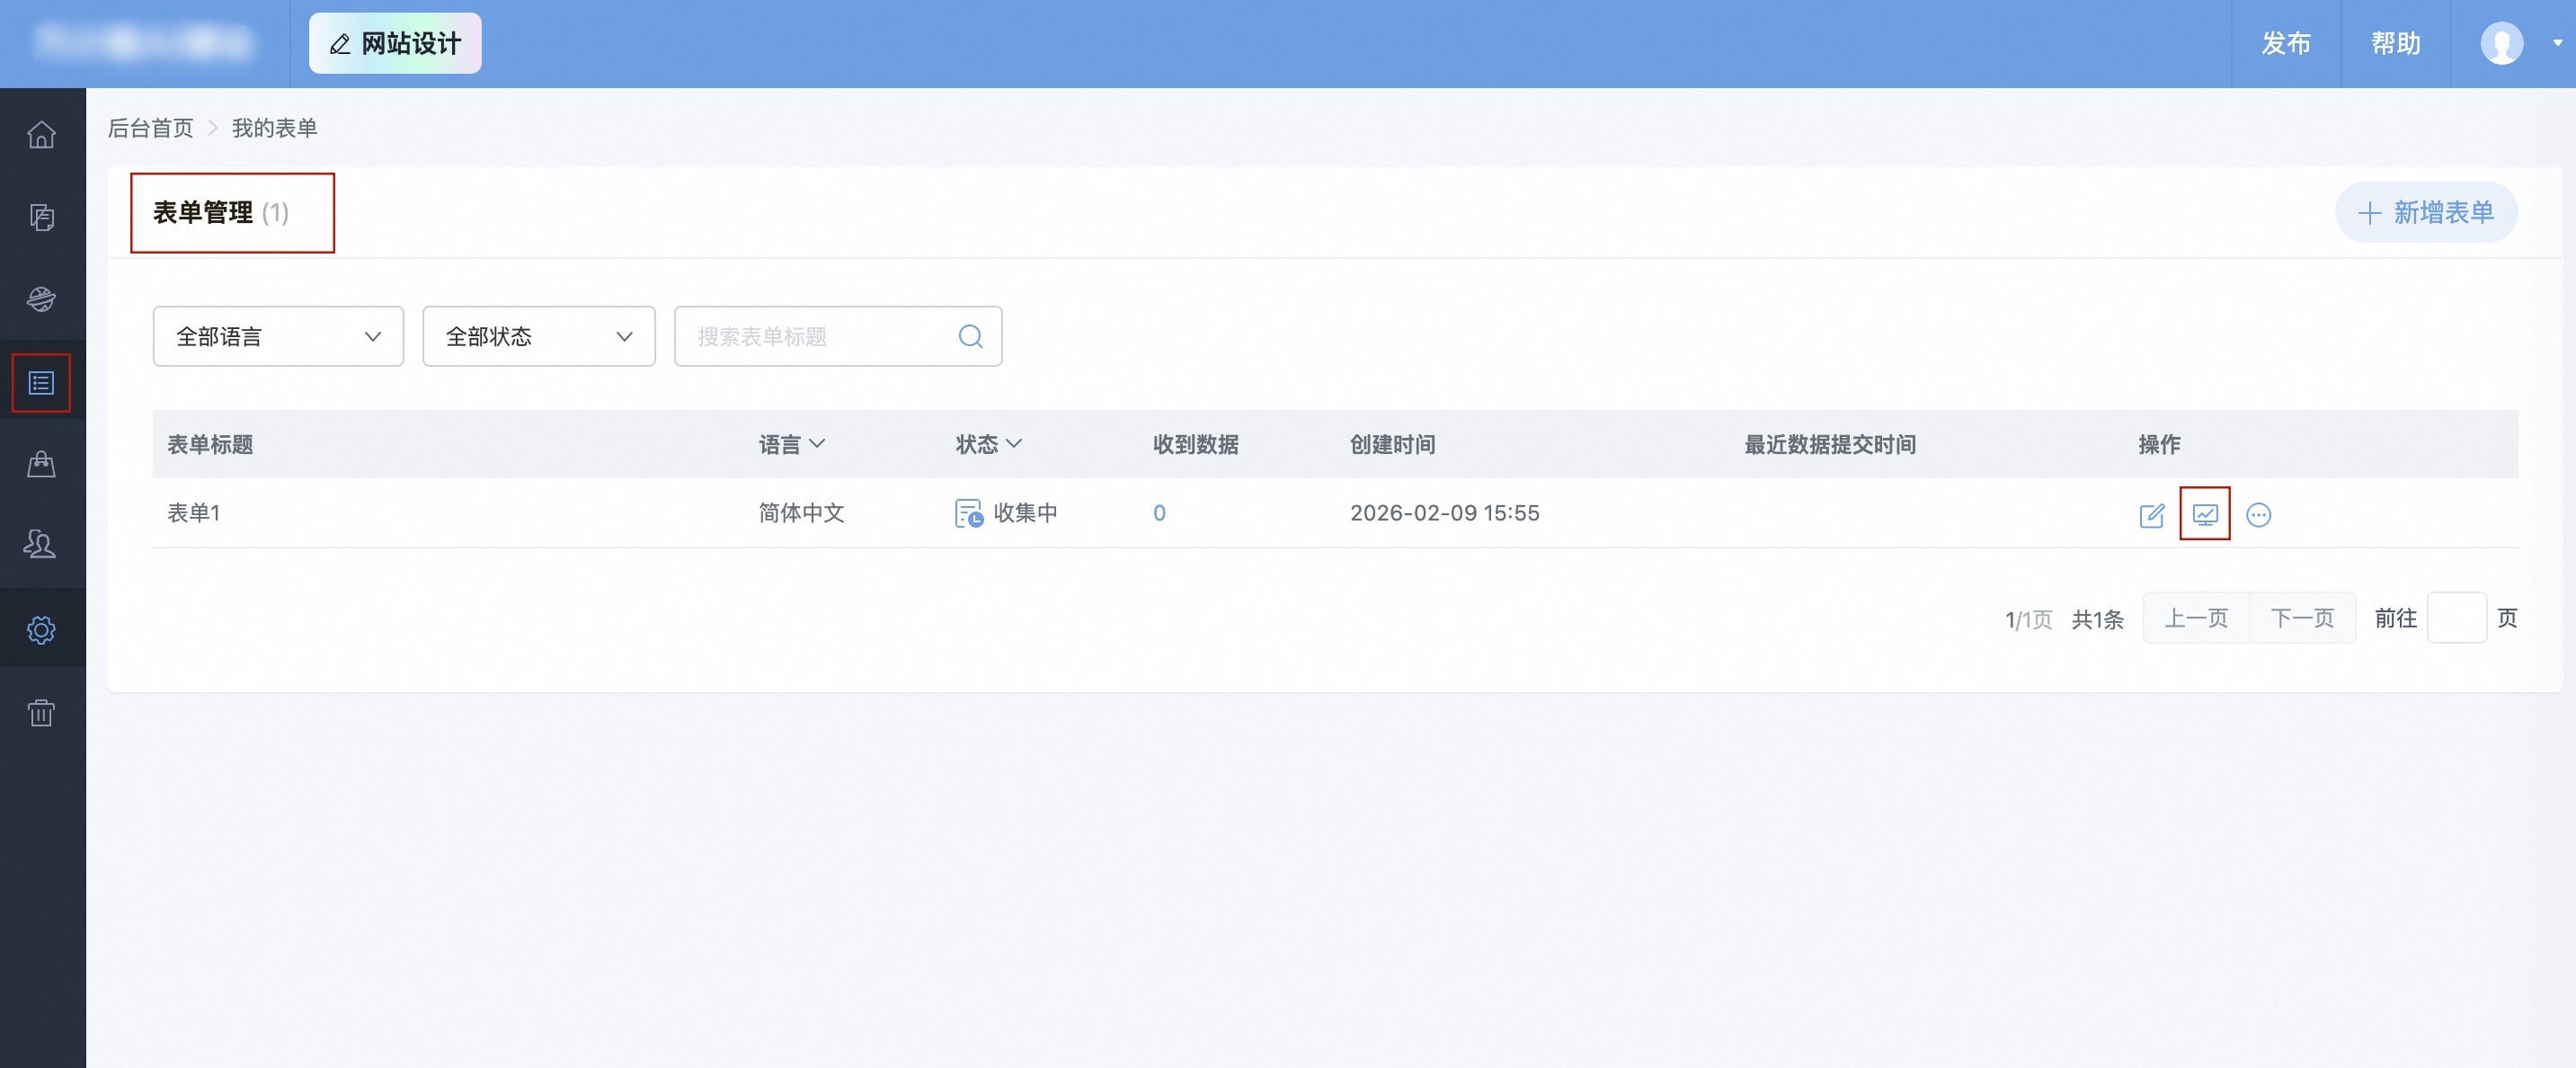This screenshot has height=1068, width=2576.
Task: Select the home icon in the sidebar
Action: click(x=41, y=134)
